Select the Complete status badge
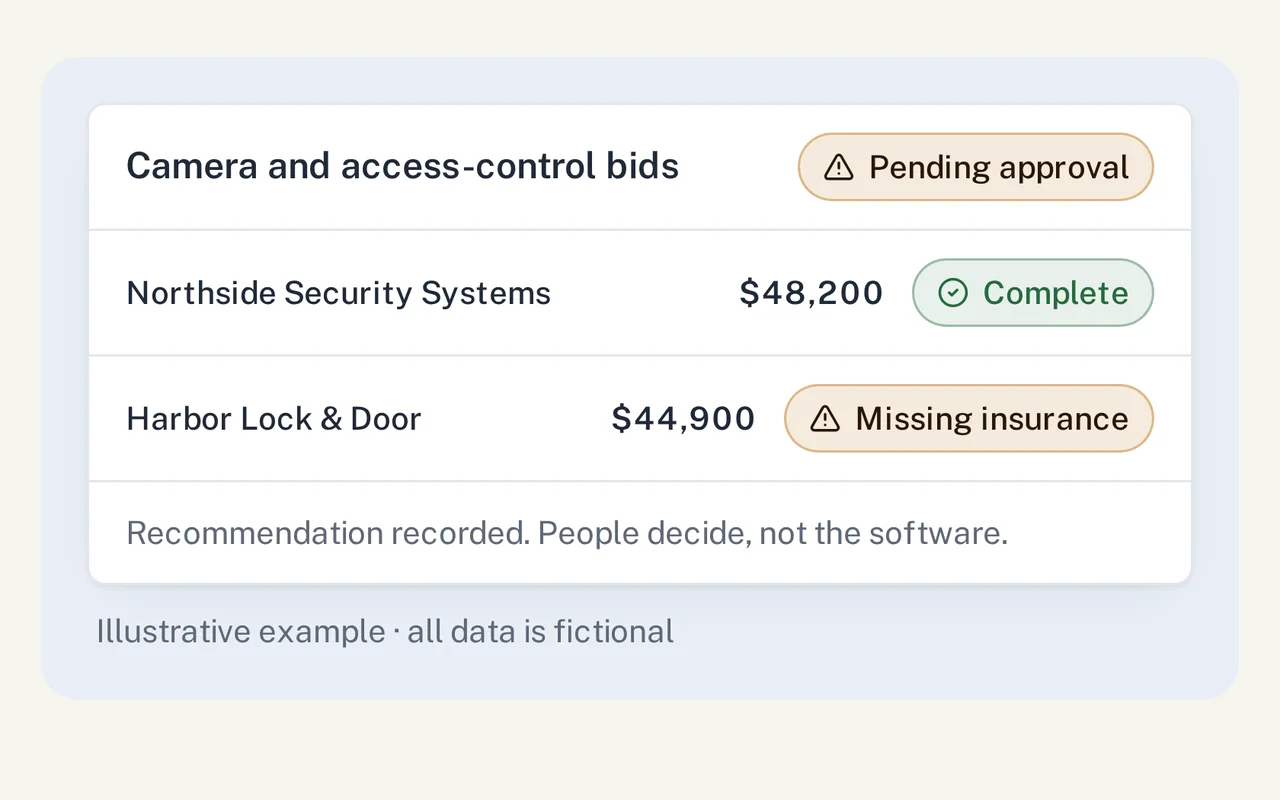 pos(1033,293)
